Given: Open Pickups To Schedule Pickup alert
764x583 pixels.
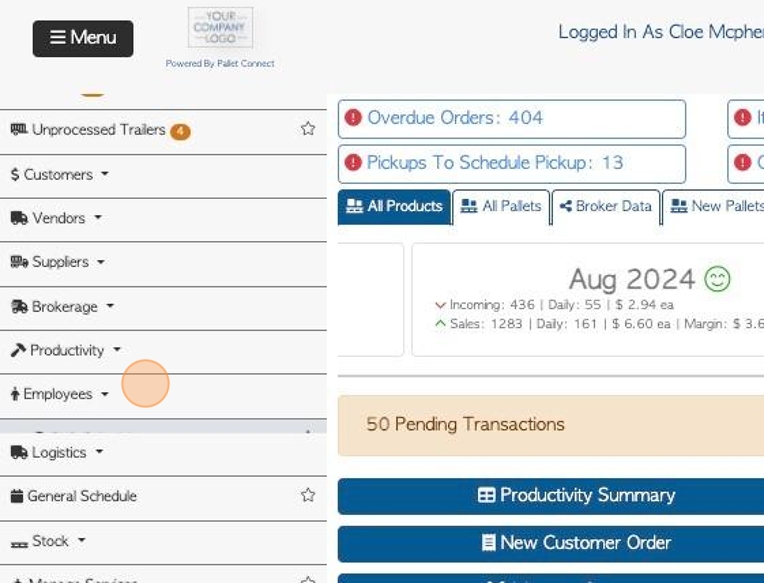Looking at the screenshot, I should [x=494, y=162].
